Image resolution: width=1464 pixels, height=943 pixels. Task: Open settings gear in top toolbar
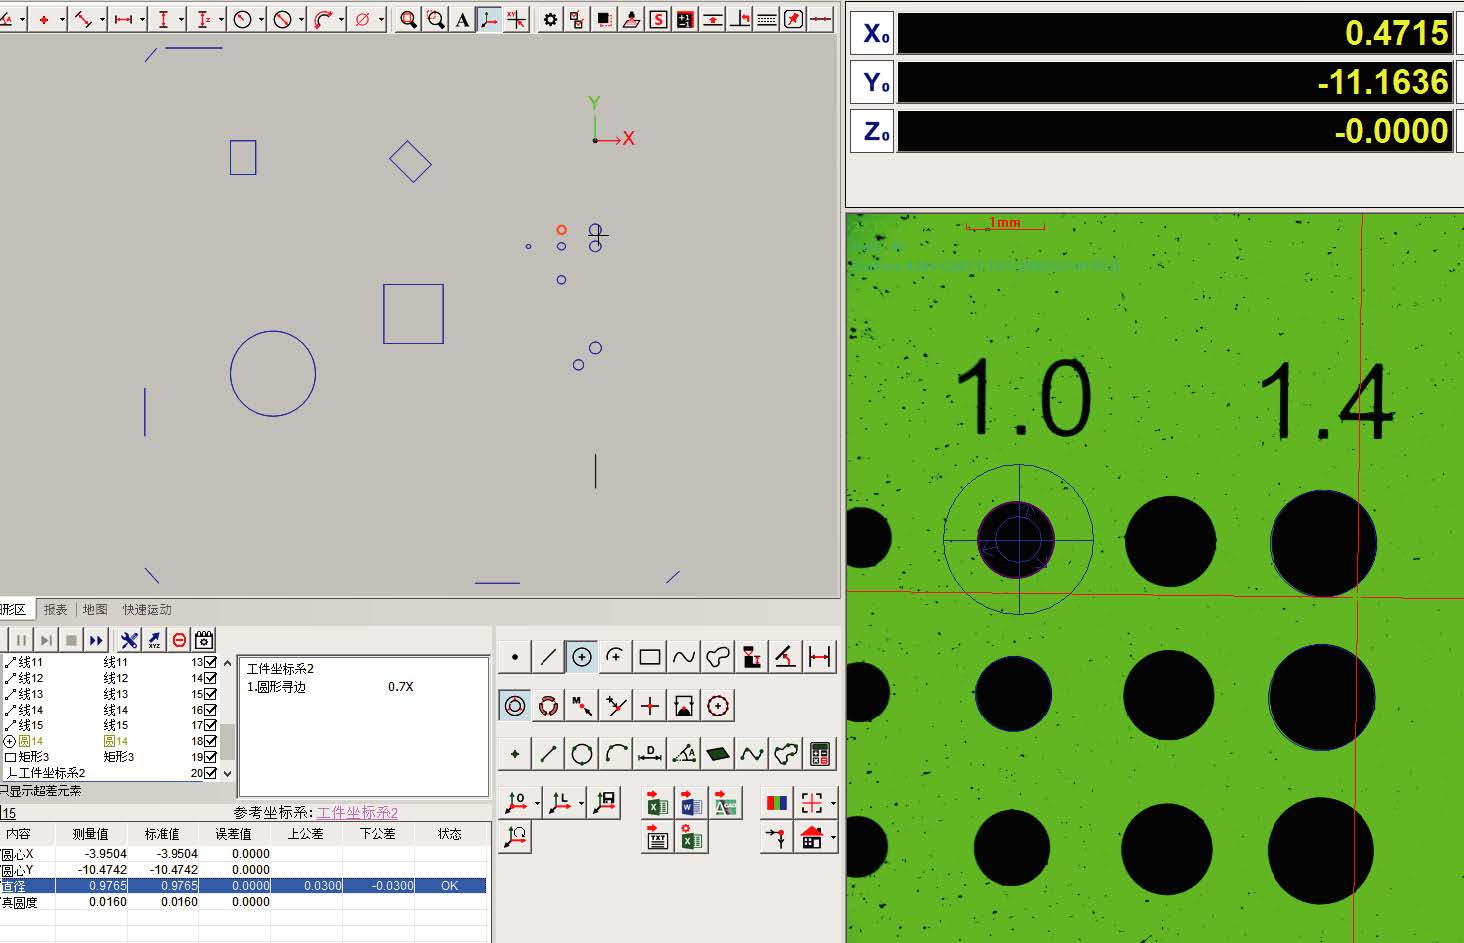click(x=550, y=19)
